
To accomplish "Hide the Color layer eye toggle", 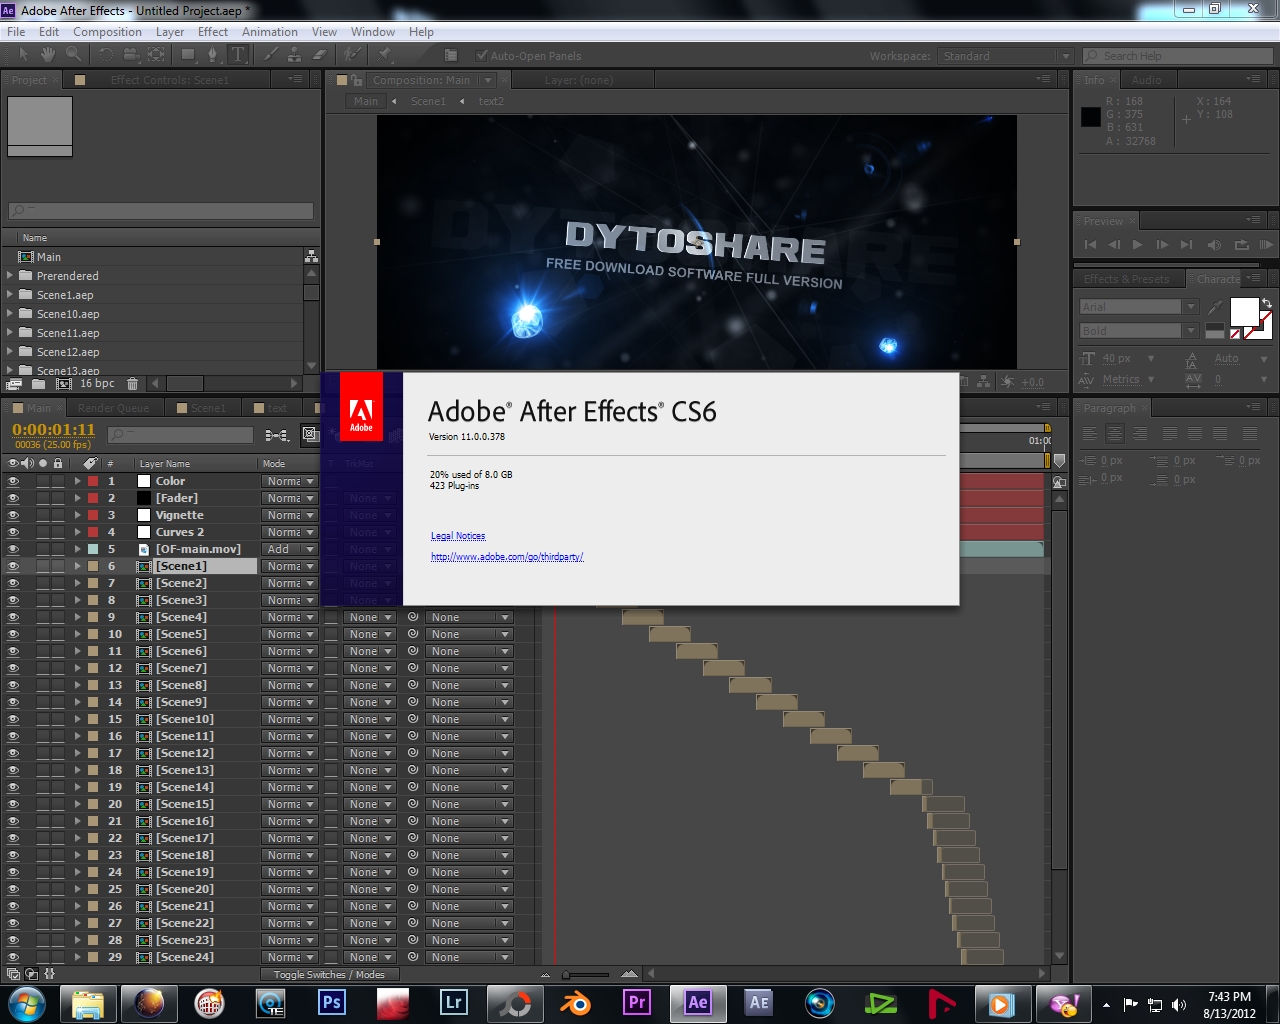I will (x=13, y=481).
